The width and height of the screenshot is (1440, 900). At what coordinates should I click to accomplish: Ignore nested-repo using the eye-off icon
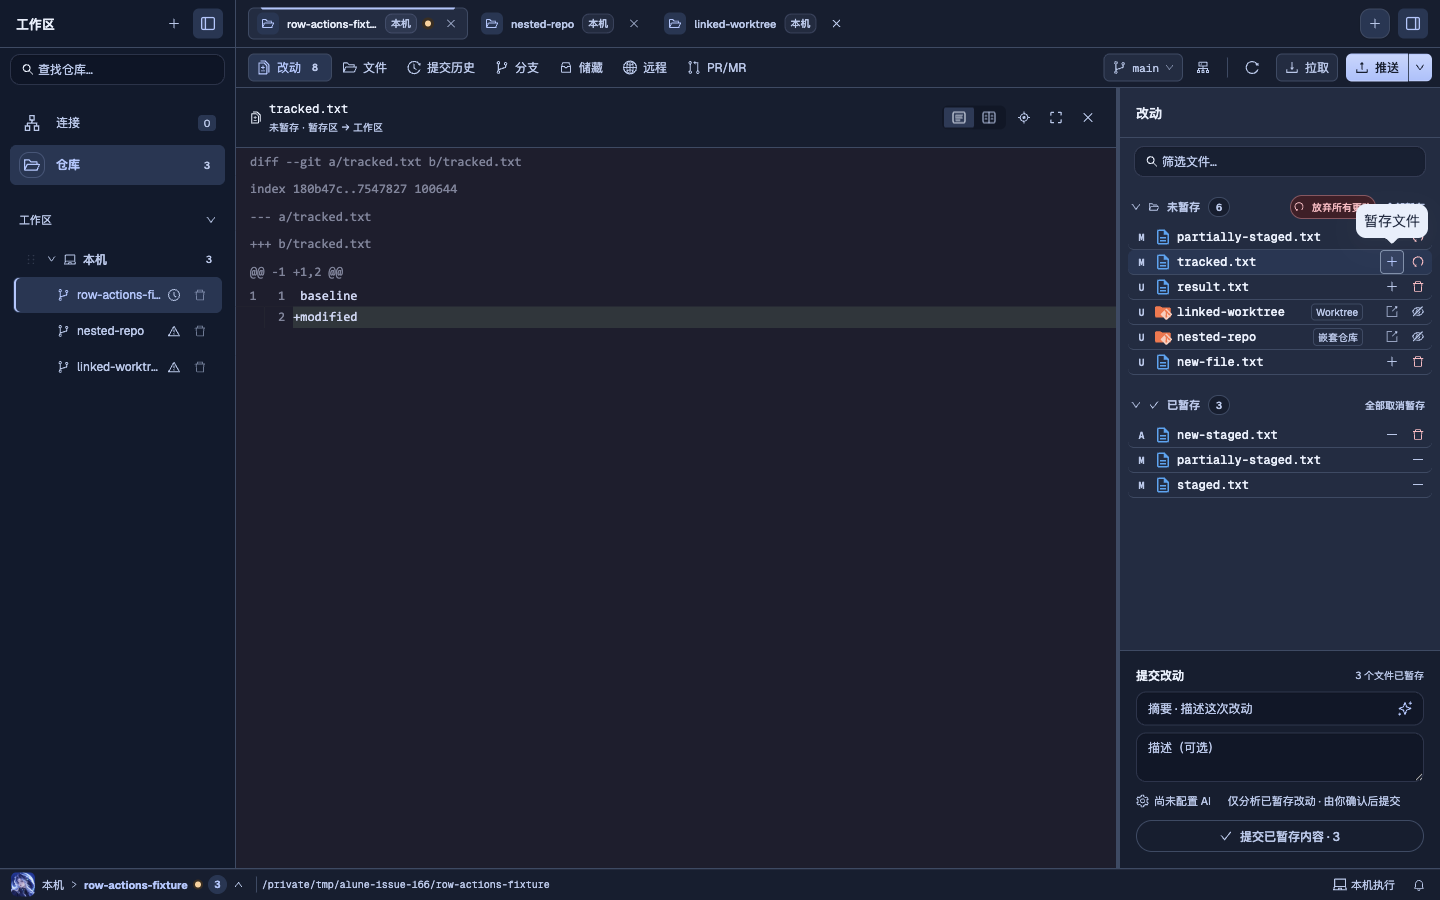1418,337
